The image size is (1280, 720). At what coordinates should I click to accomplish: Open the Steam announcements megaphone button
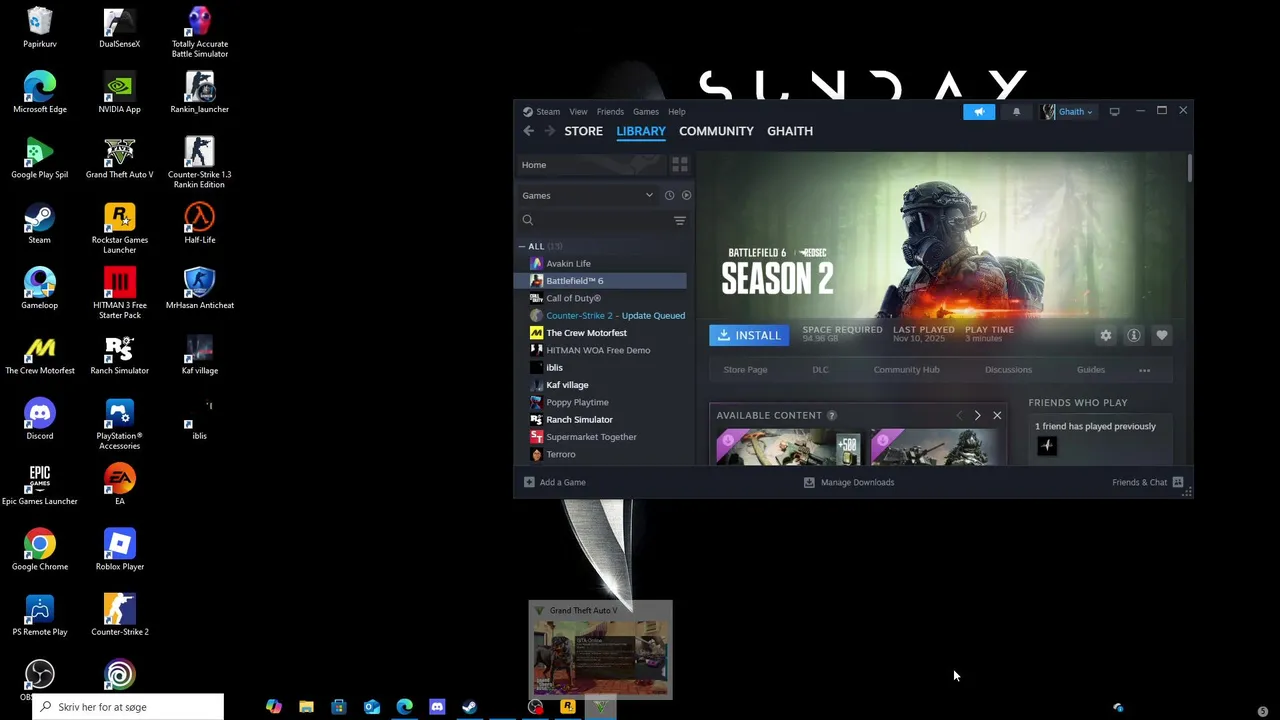(979, 112)
